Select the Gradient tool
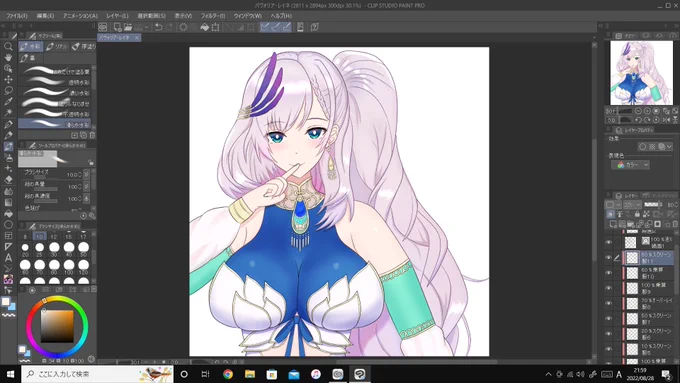Viewport: 680px width, 383px height. 8,202
